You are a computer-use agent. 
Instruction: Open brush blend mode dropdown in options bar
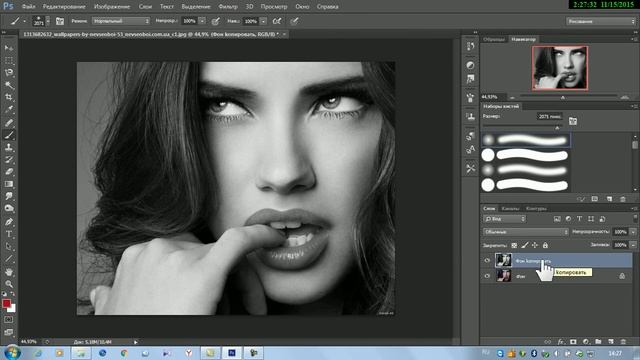tap(121, 21)
